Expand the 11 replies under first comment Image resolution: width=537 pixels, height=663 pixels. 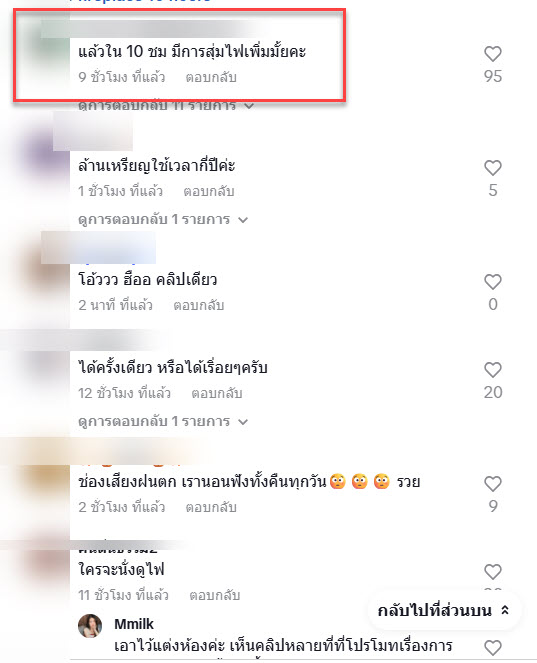click(166, 105)
